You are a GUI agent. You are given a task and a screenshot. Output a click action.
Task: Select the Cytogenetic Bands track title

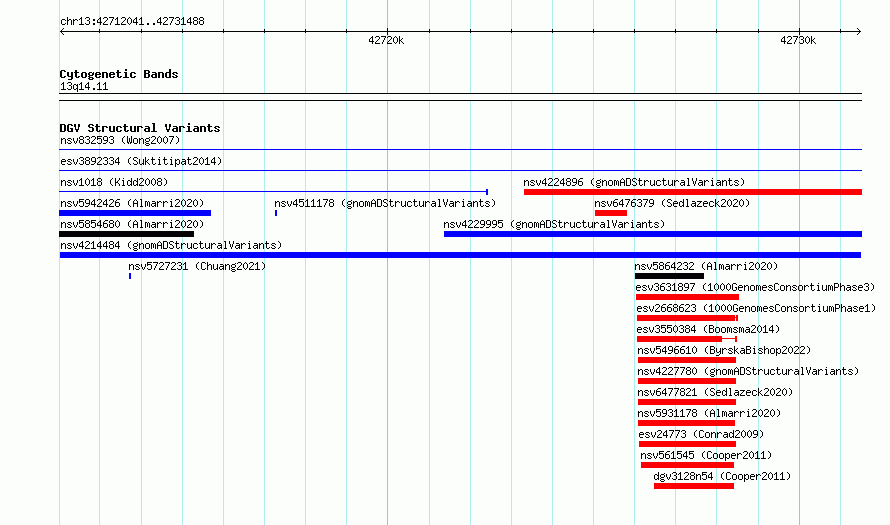pos(119,74)
